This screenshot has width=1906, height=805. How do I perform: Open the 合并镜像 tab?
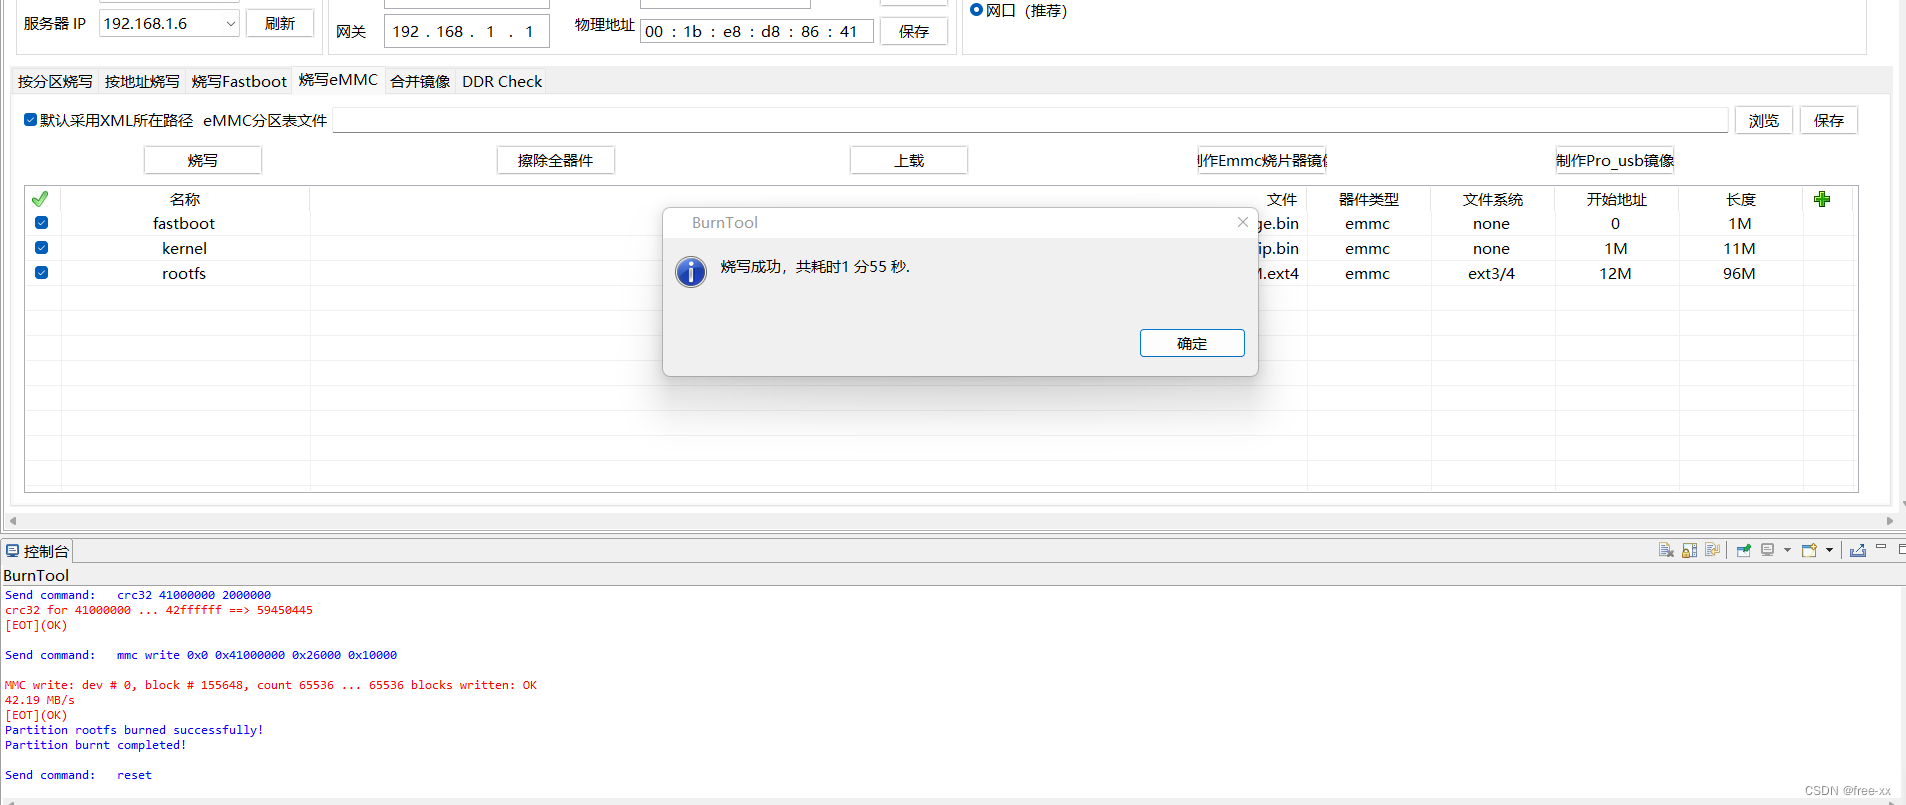pos(420,82)
